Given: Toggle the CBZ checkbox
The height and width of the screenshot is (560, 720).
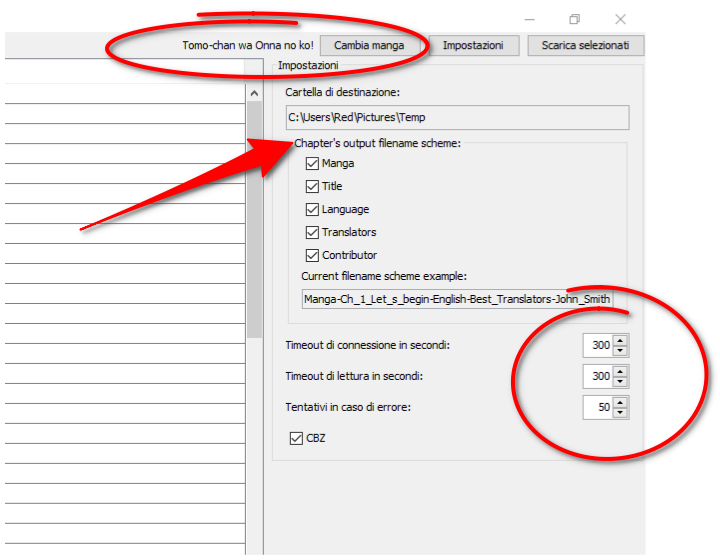Looking at the screenshot, I should coord(295,438).
